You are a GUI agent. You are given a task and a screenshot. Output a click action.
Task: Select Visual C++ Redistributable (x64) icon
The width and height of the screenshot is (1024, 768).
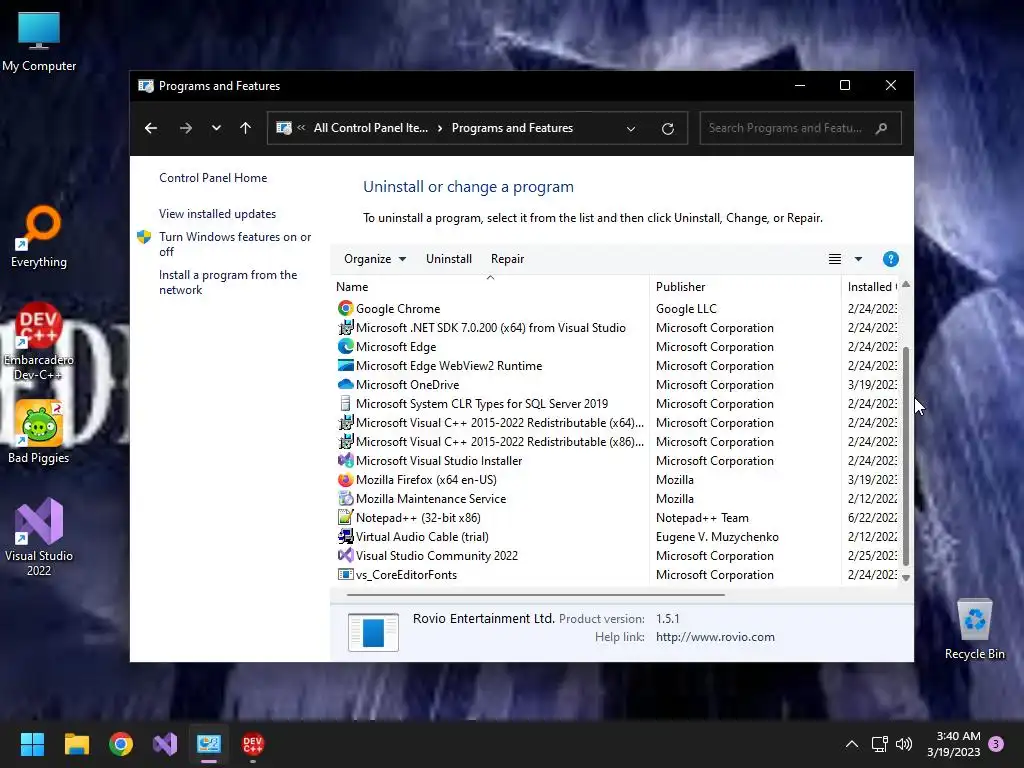[x=345, y=422]
